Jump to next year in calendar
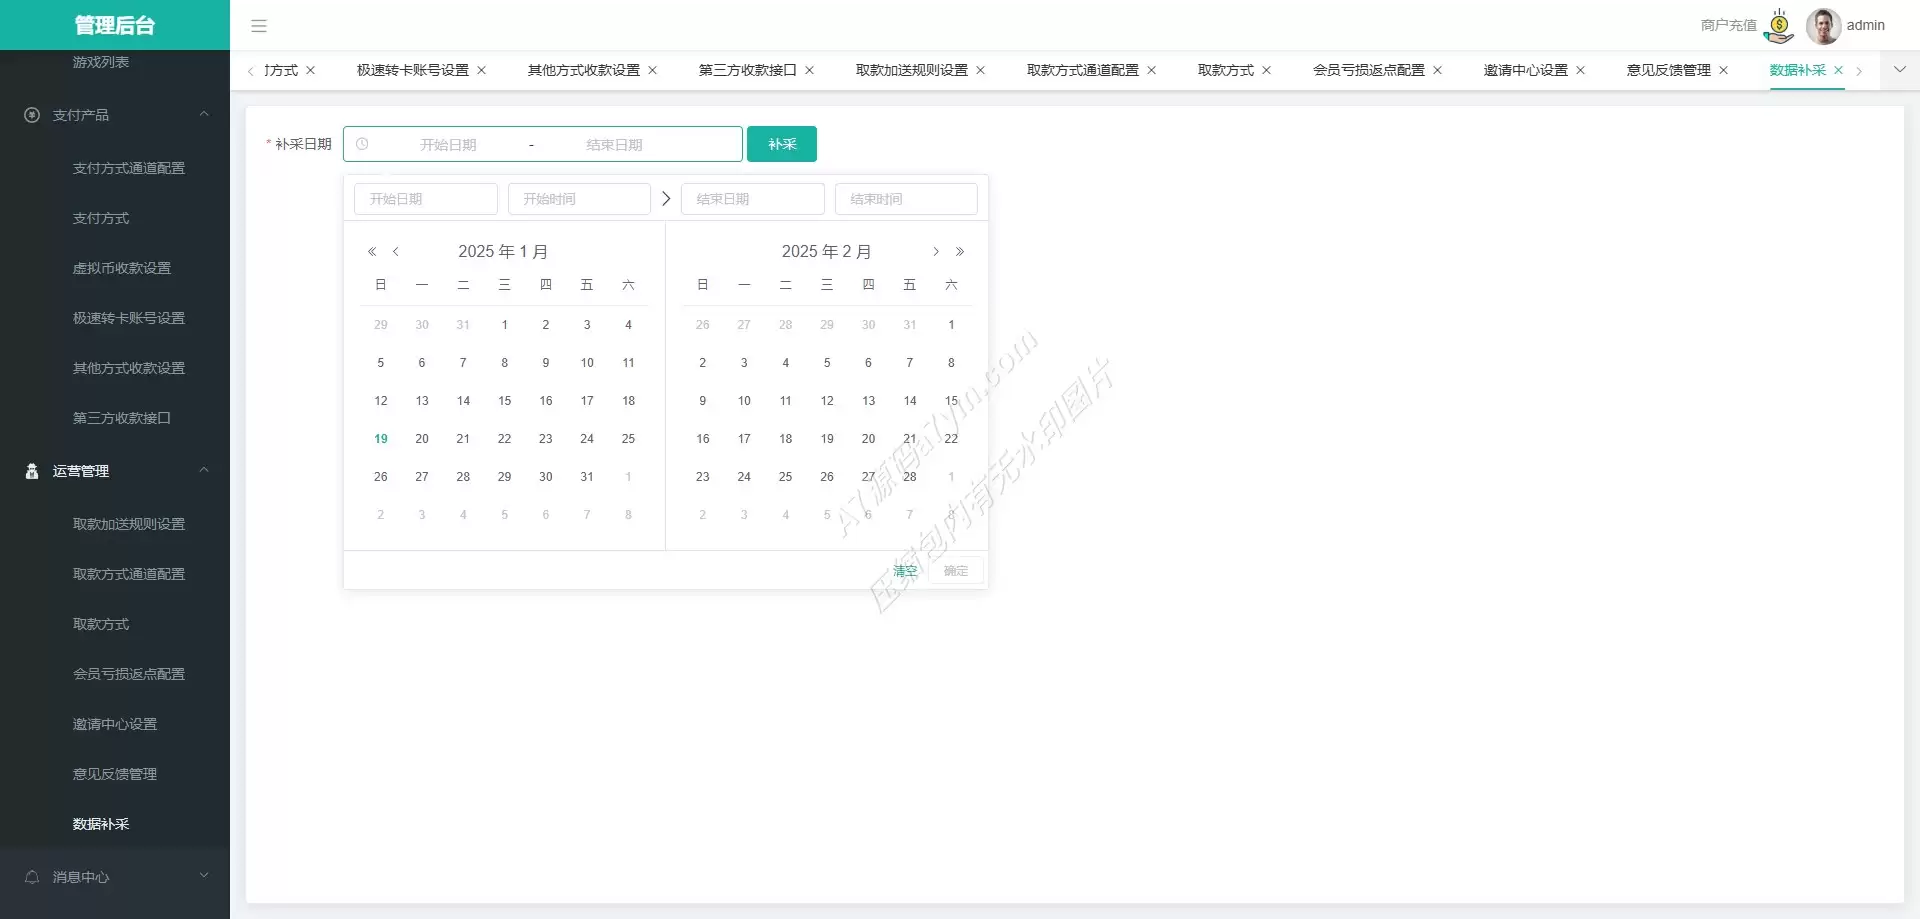Screen dimensions: 1920x919 click(960, 252)
